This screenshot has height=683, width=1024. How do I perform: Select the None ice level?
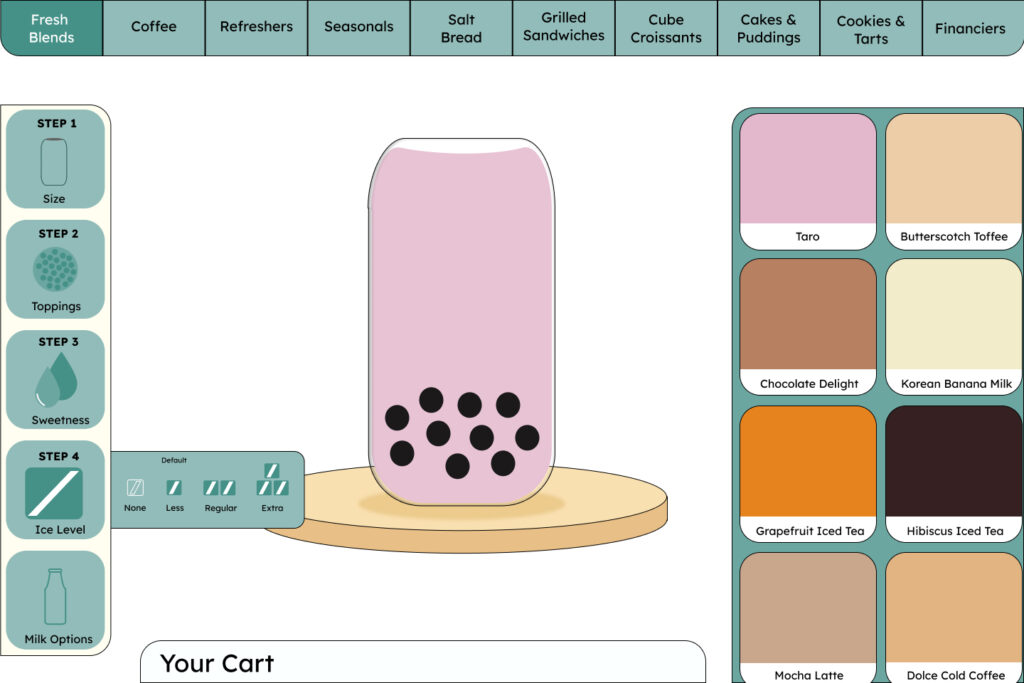[135, 489]
